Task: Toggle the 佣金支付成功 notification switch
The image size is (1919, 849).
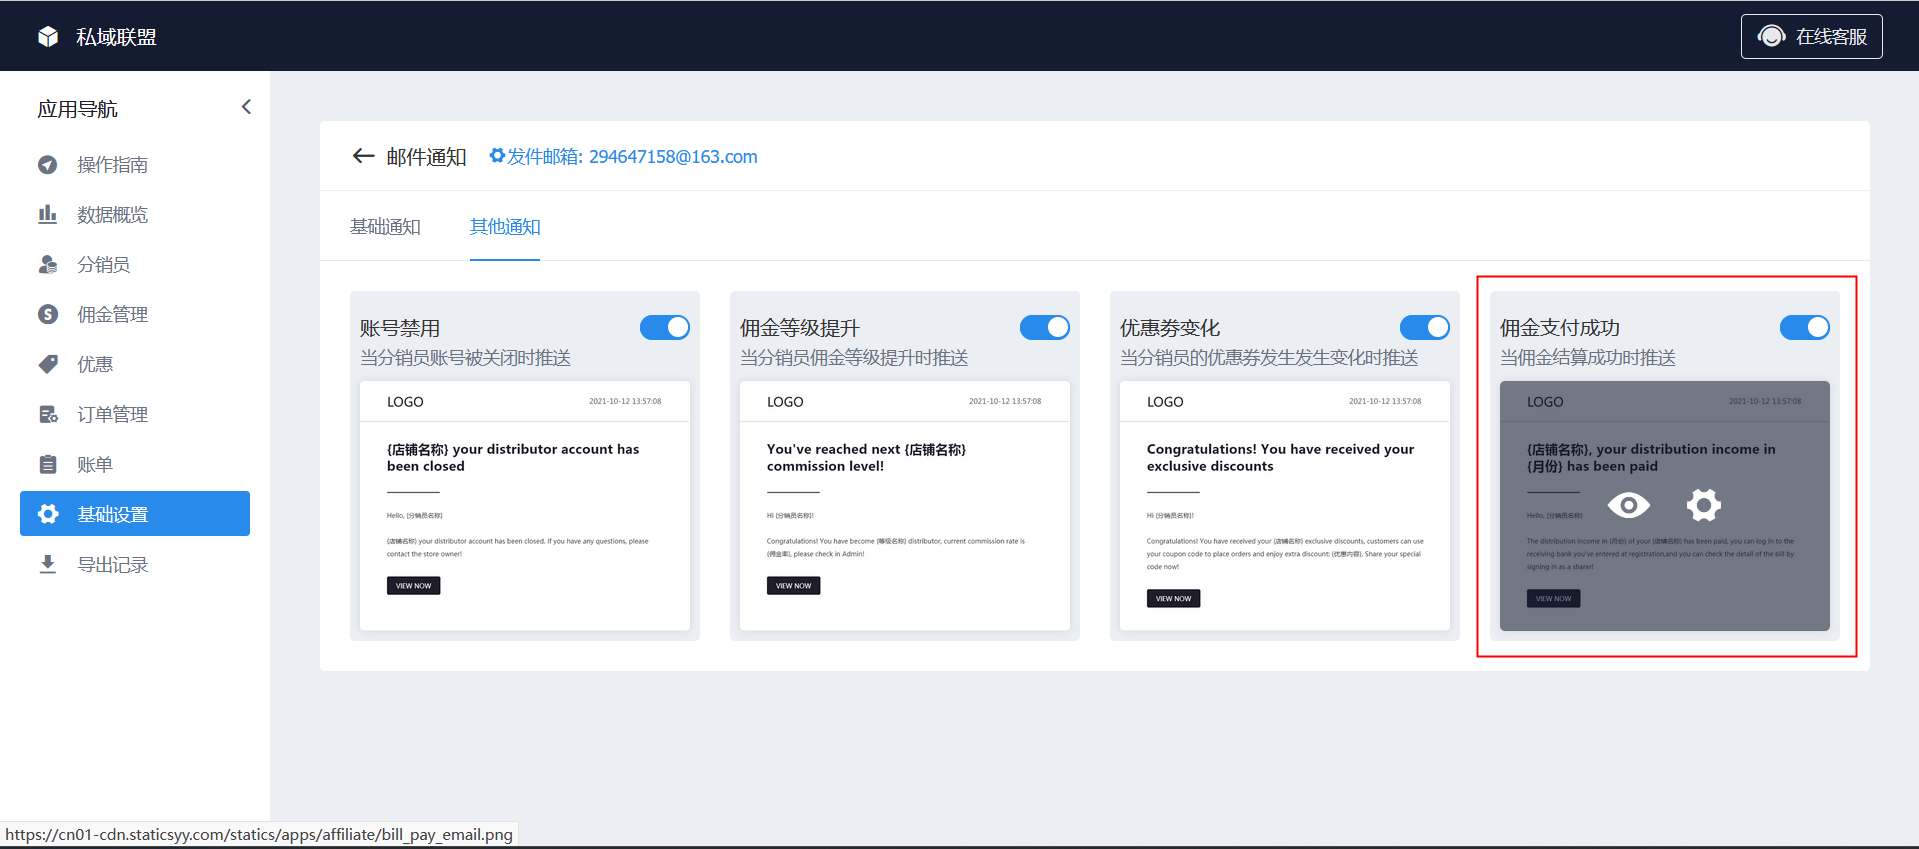Action: coord(1805,327)
